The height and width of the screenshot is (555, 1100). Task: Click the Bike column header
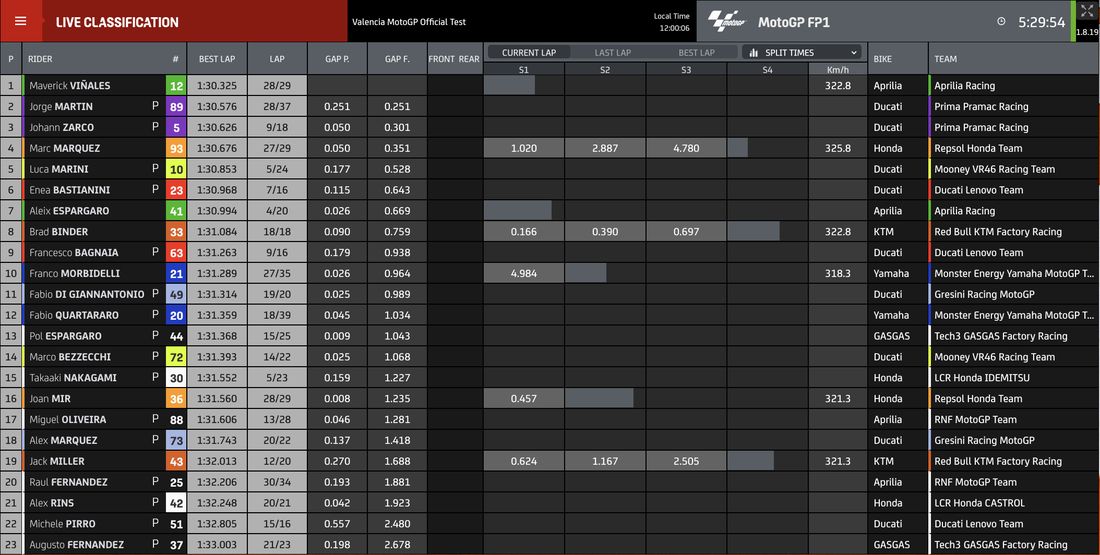coord(897,59)
